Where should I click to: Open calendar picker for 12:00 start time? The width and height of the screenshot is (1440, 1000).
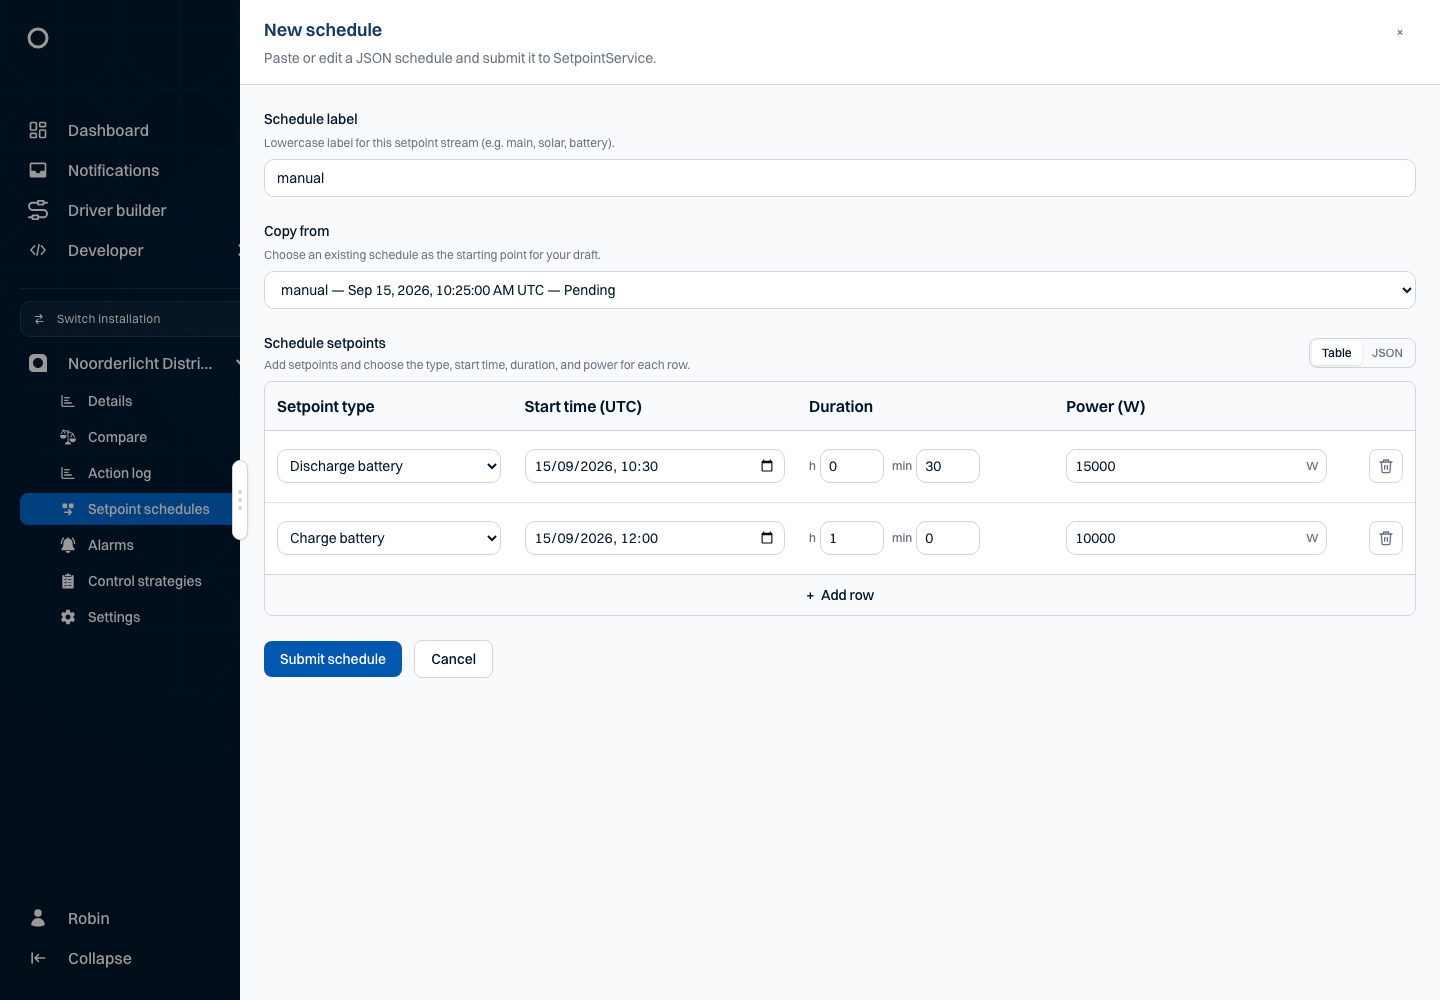[x=767, y=538]
